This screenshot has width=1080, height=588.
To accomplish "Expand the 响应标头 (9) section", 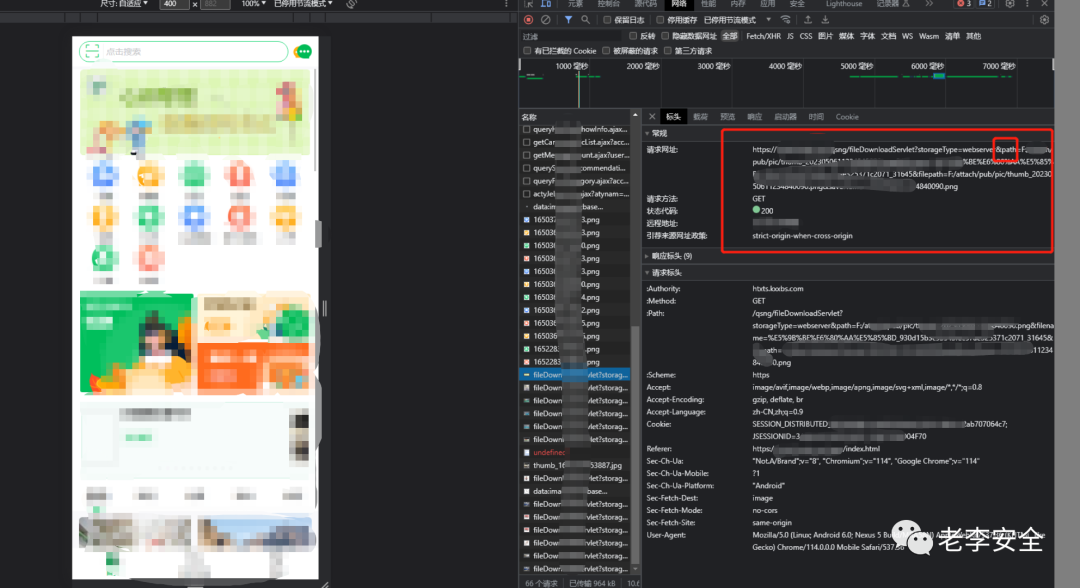I will 672,256.
